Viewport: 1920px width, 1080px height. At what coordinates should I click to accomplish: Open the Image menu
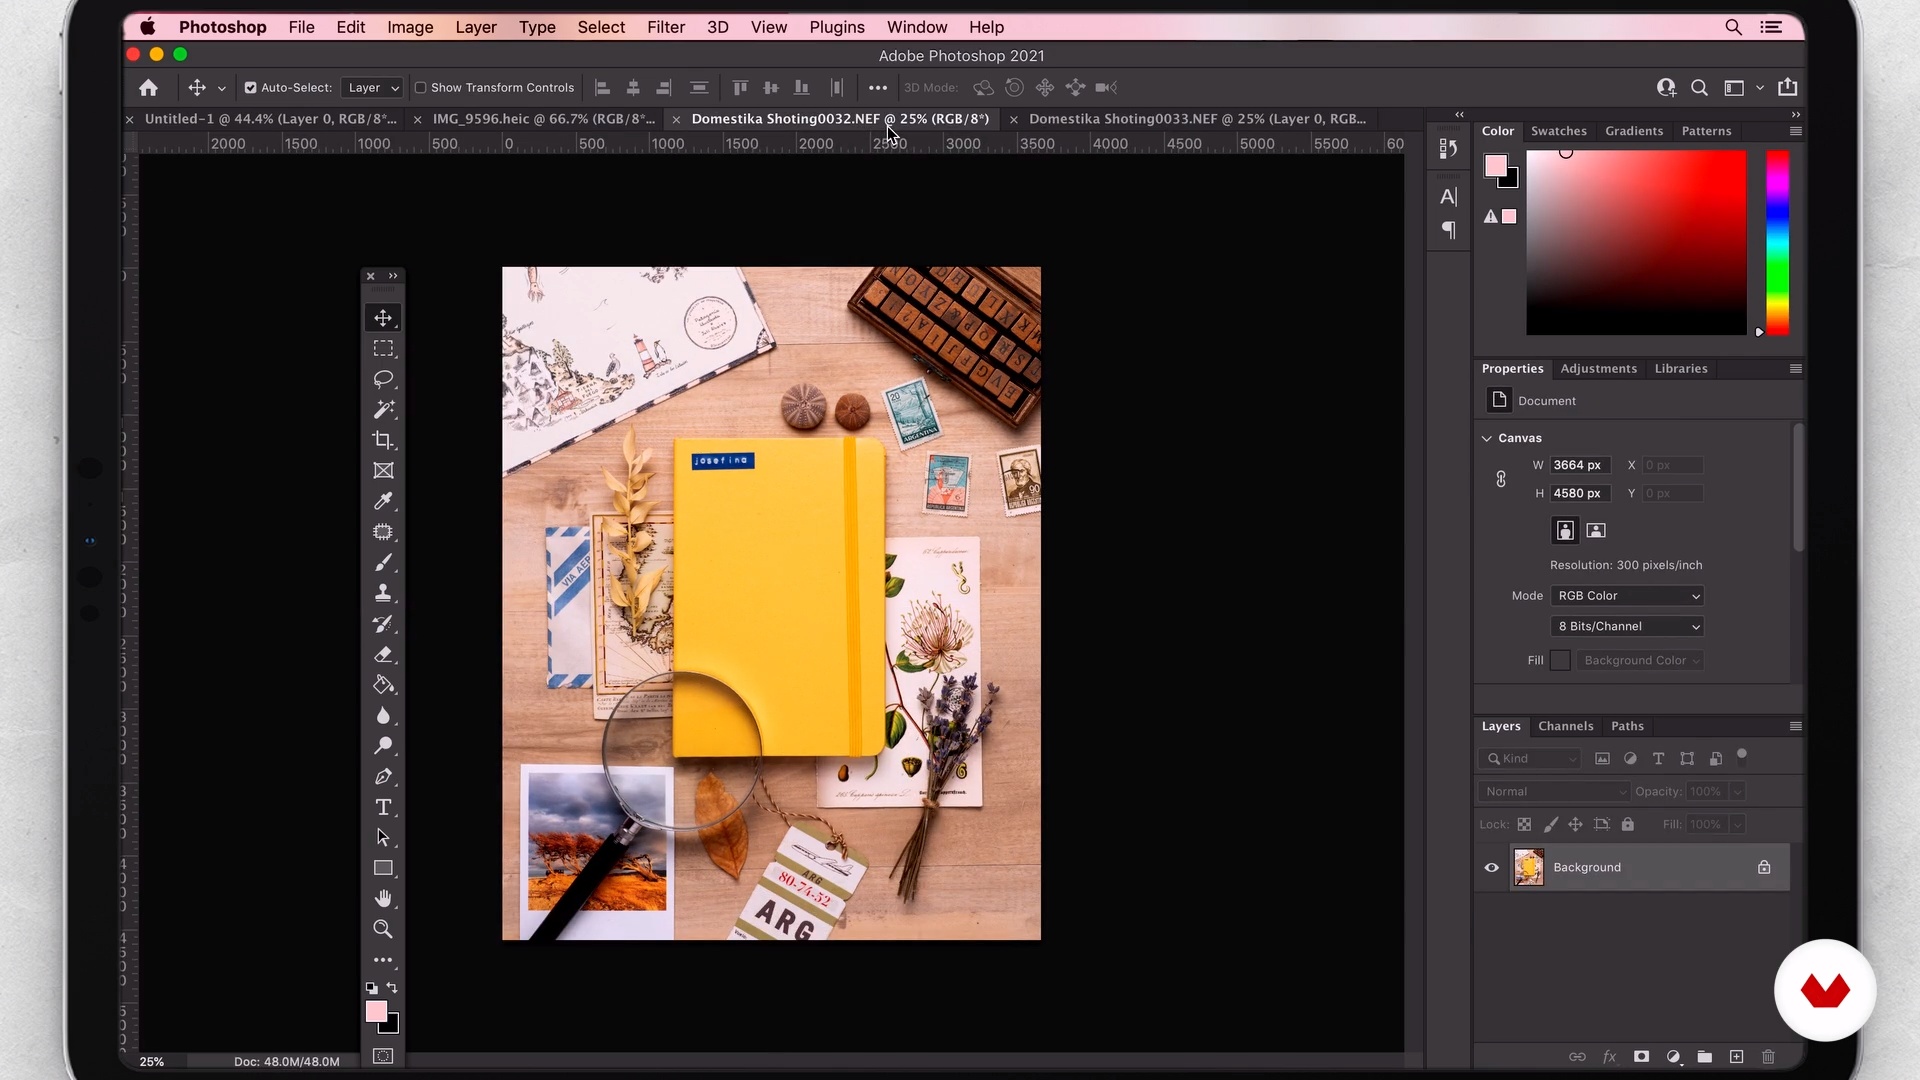pyautogui.click(x=410, y=27)
